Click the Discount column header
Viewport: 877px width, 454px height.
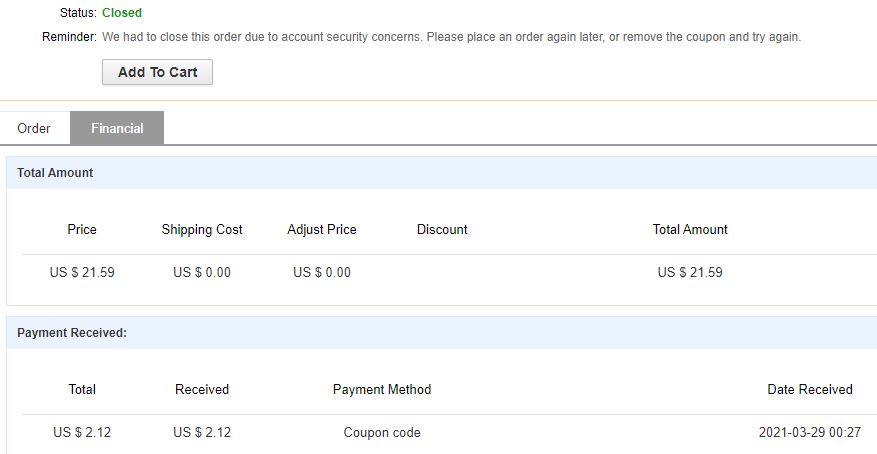442,229
